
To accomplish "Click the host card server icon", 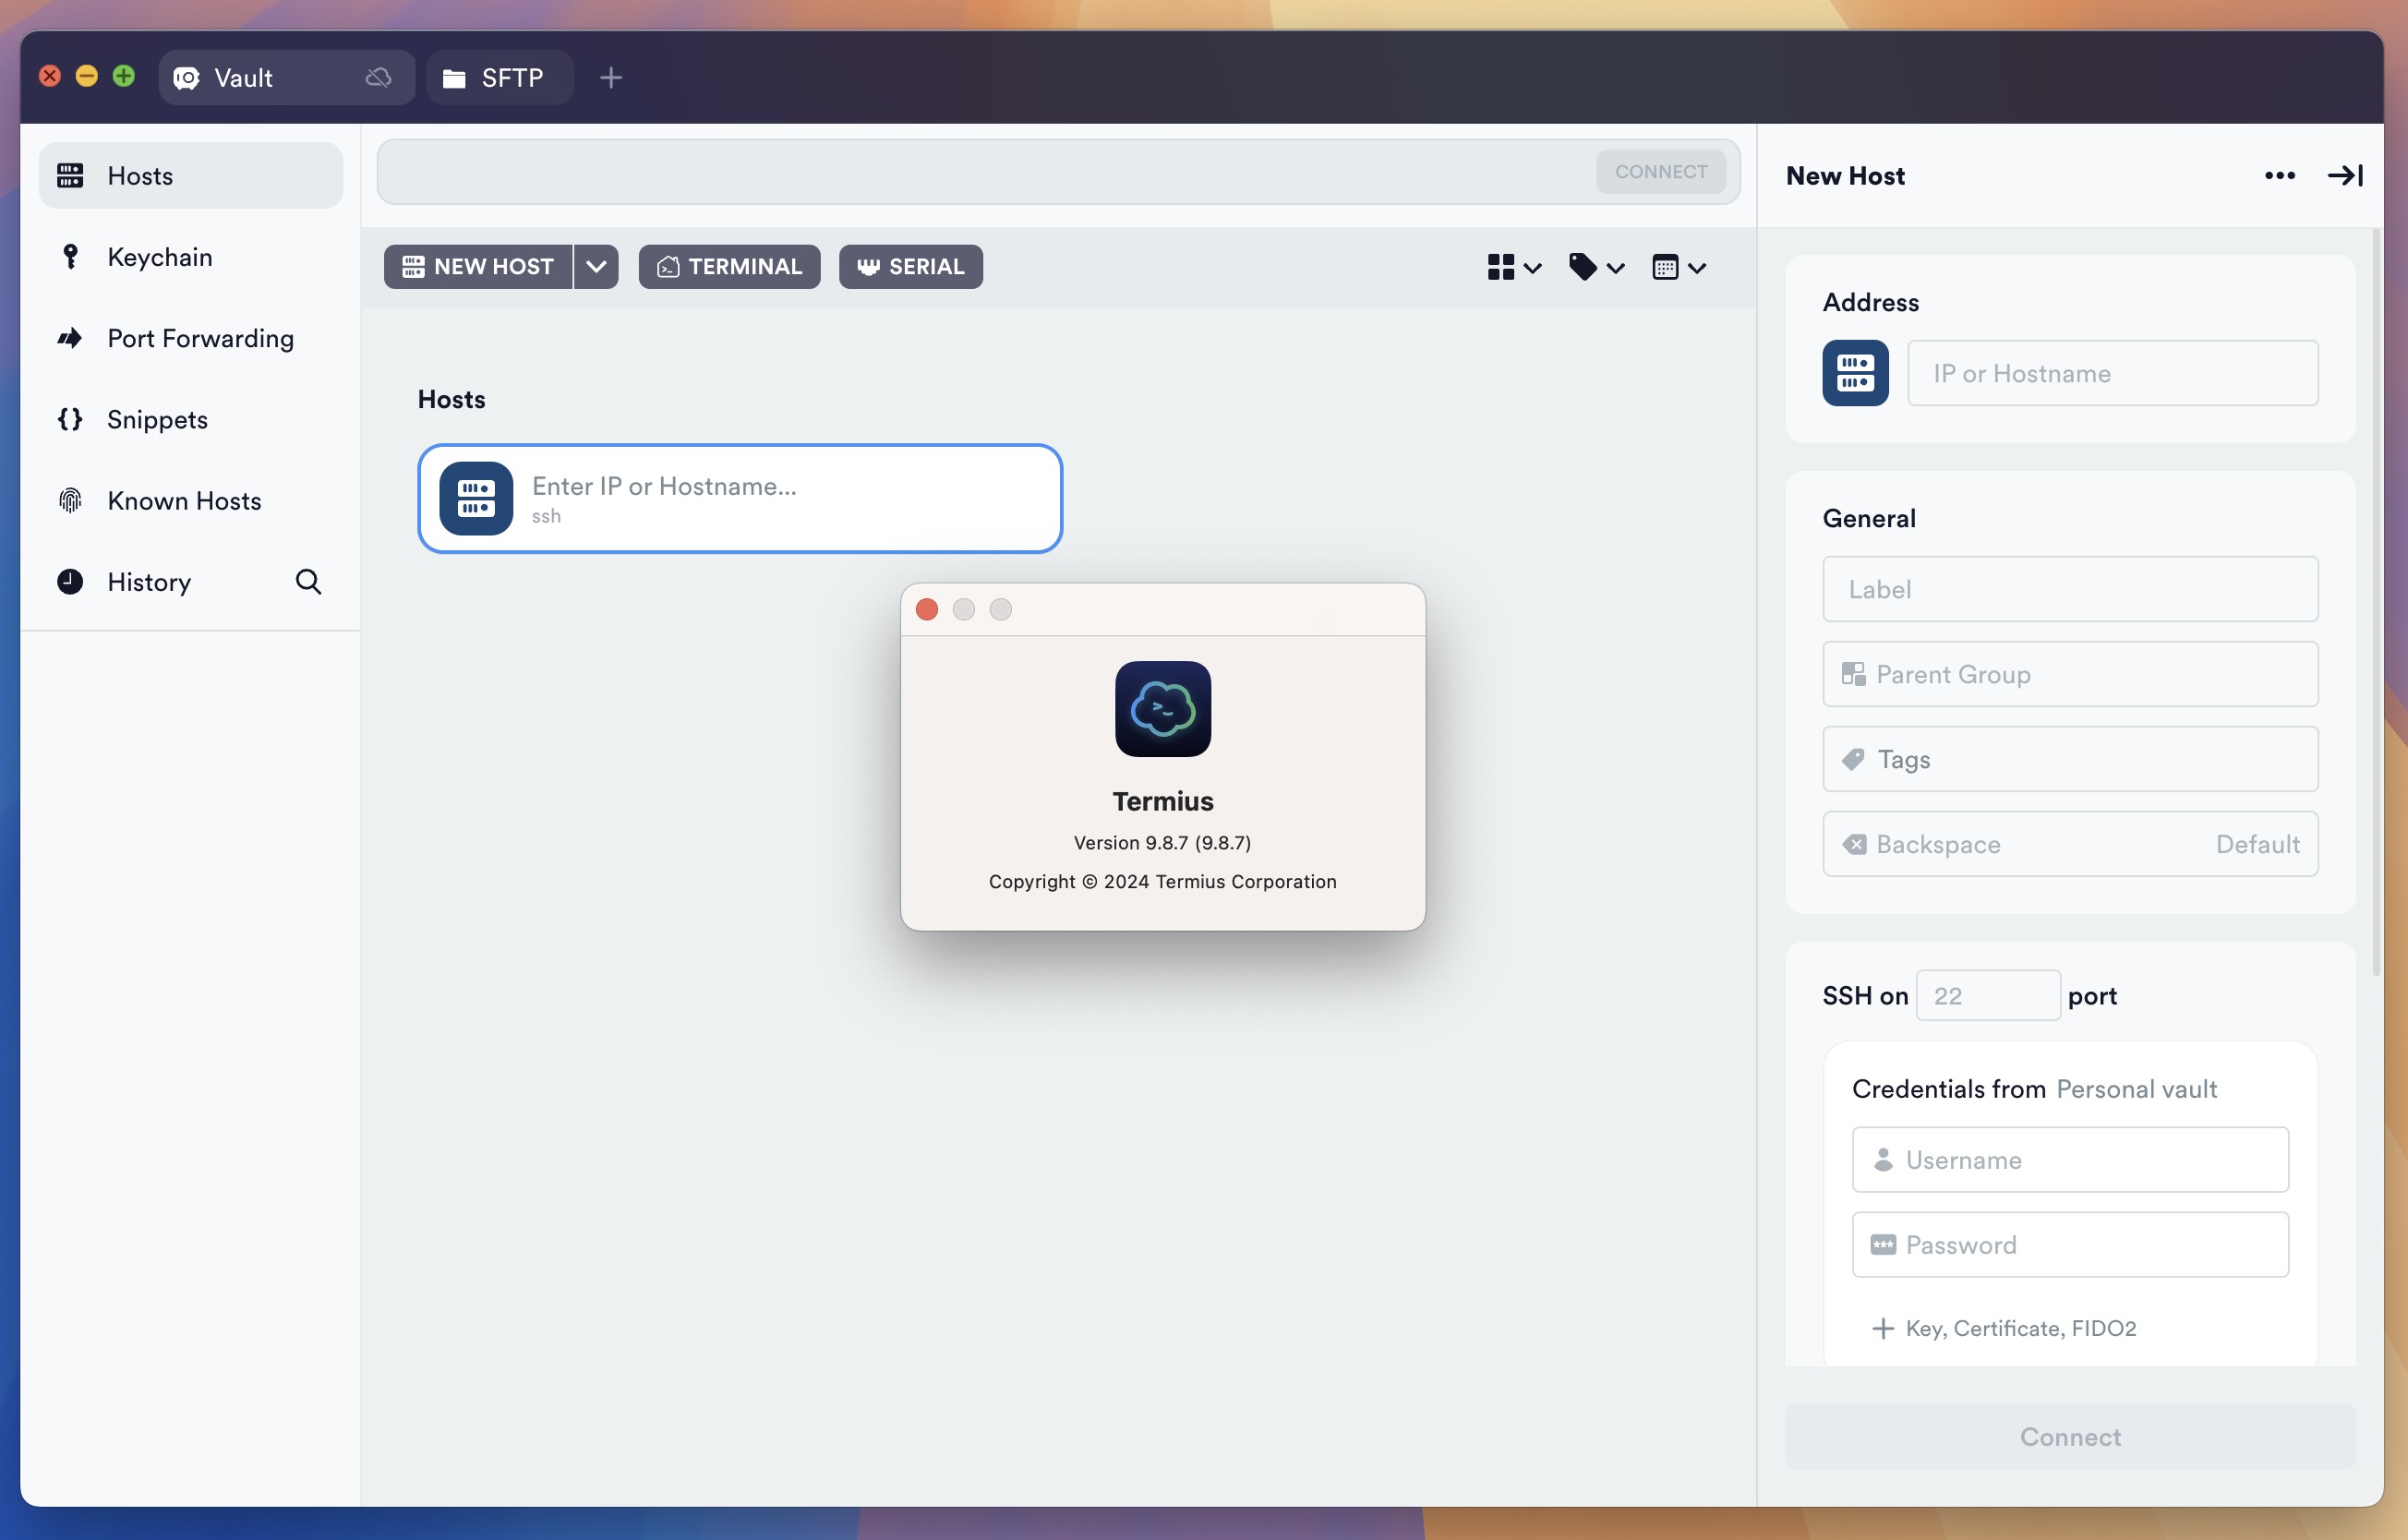I will tap(476, 498).
